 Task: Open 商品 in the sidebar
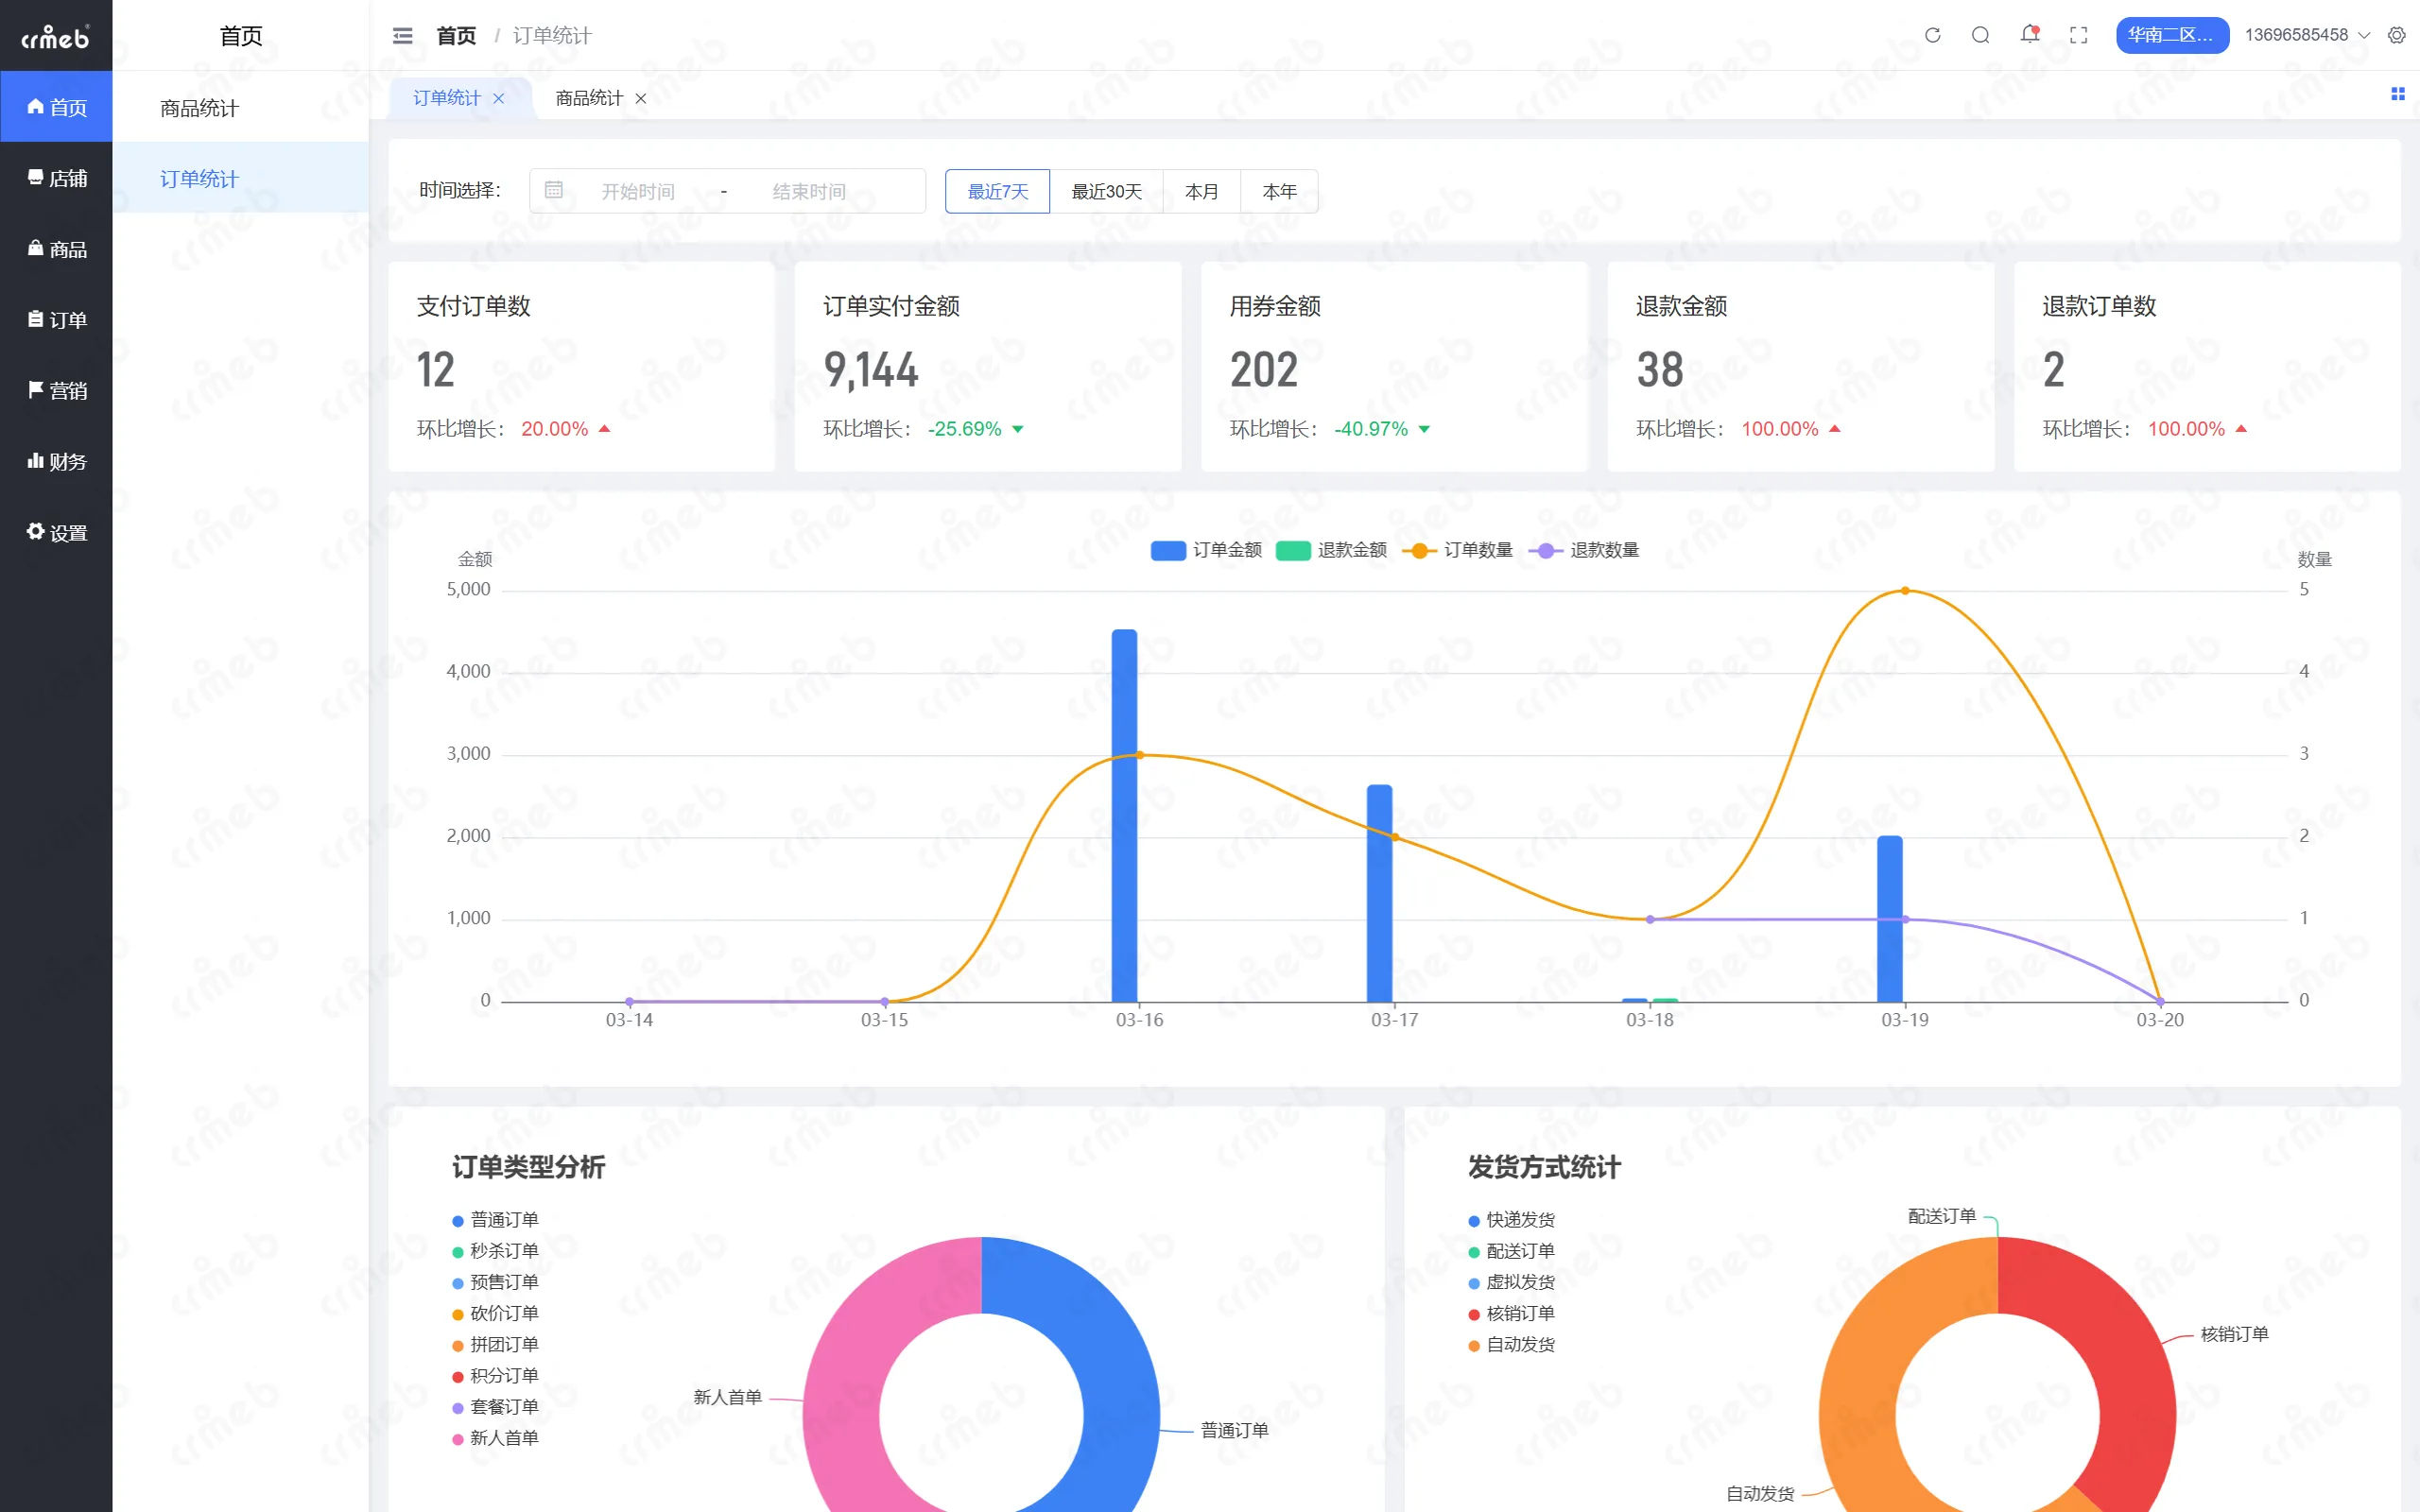[56, 249]
